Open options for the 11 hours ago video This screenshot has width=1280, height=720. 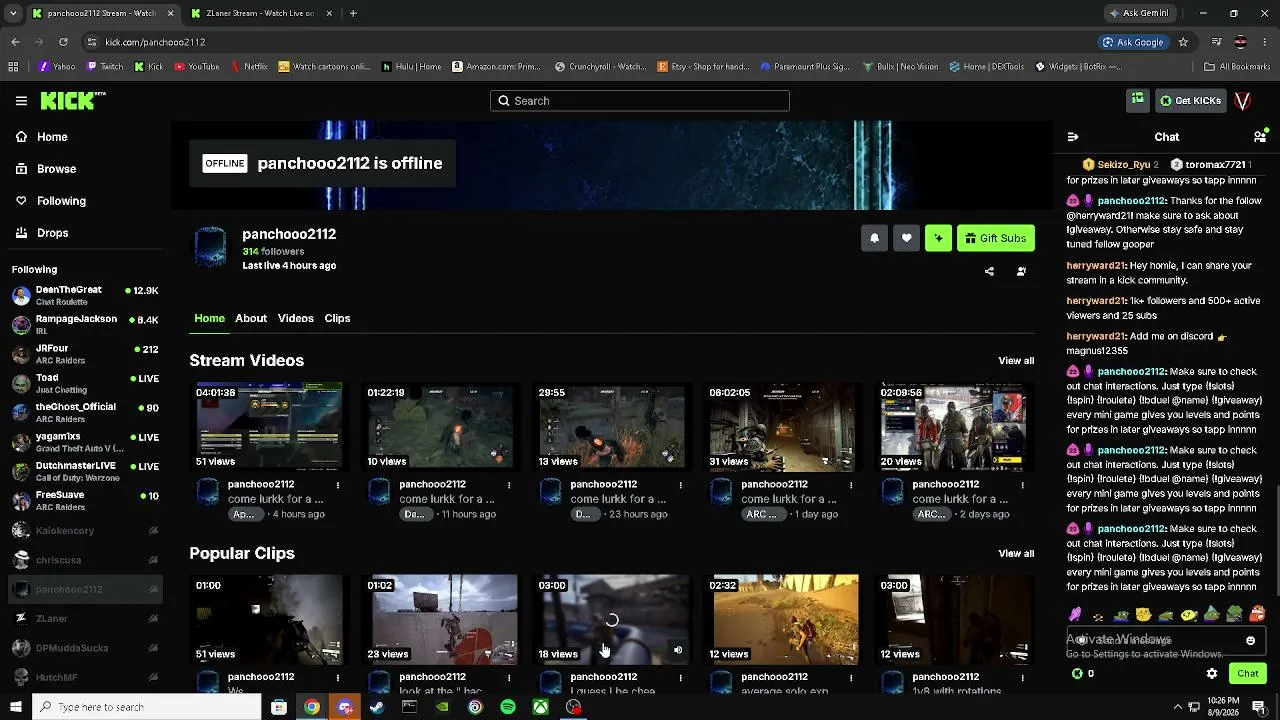click(509, 485)
